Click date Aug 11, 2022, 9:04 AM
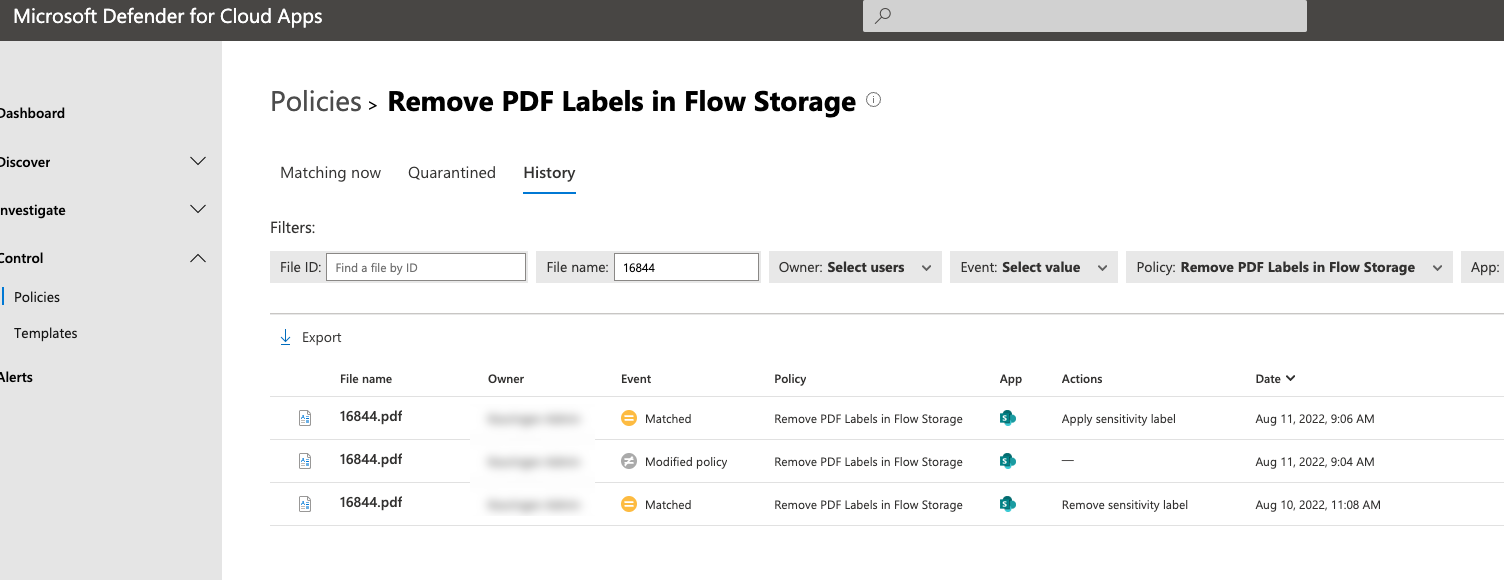The width and height of the screenshot is (1504, 580). (1315, 462)
